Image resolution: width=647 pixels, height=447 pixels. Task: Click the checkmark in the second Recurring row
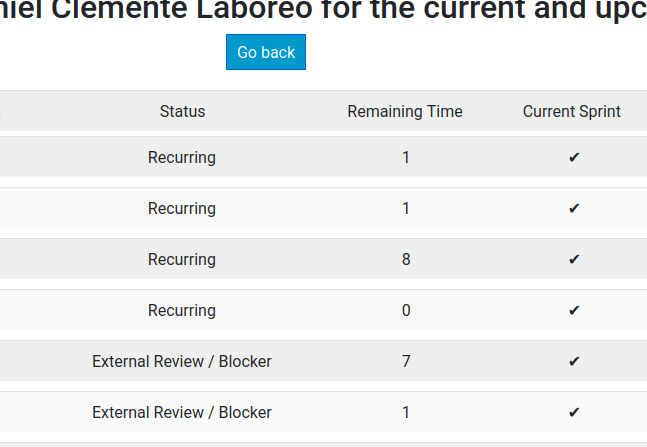point(574,208)
